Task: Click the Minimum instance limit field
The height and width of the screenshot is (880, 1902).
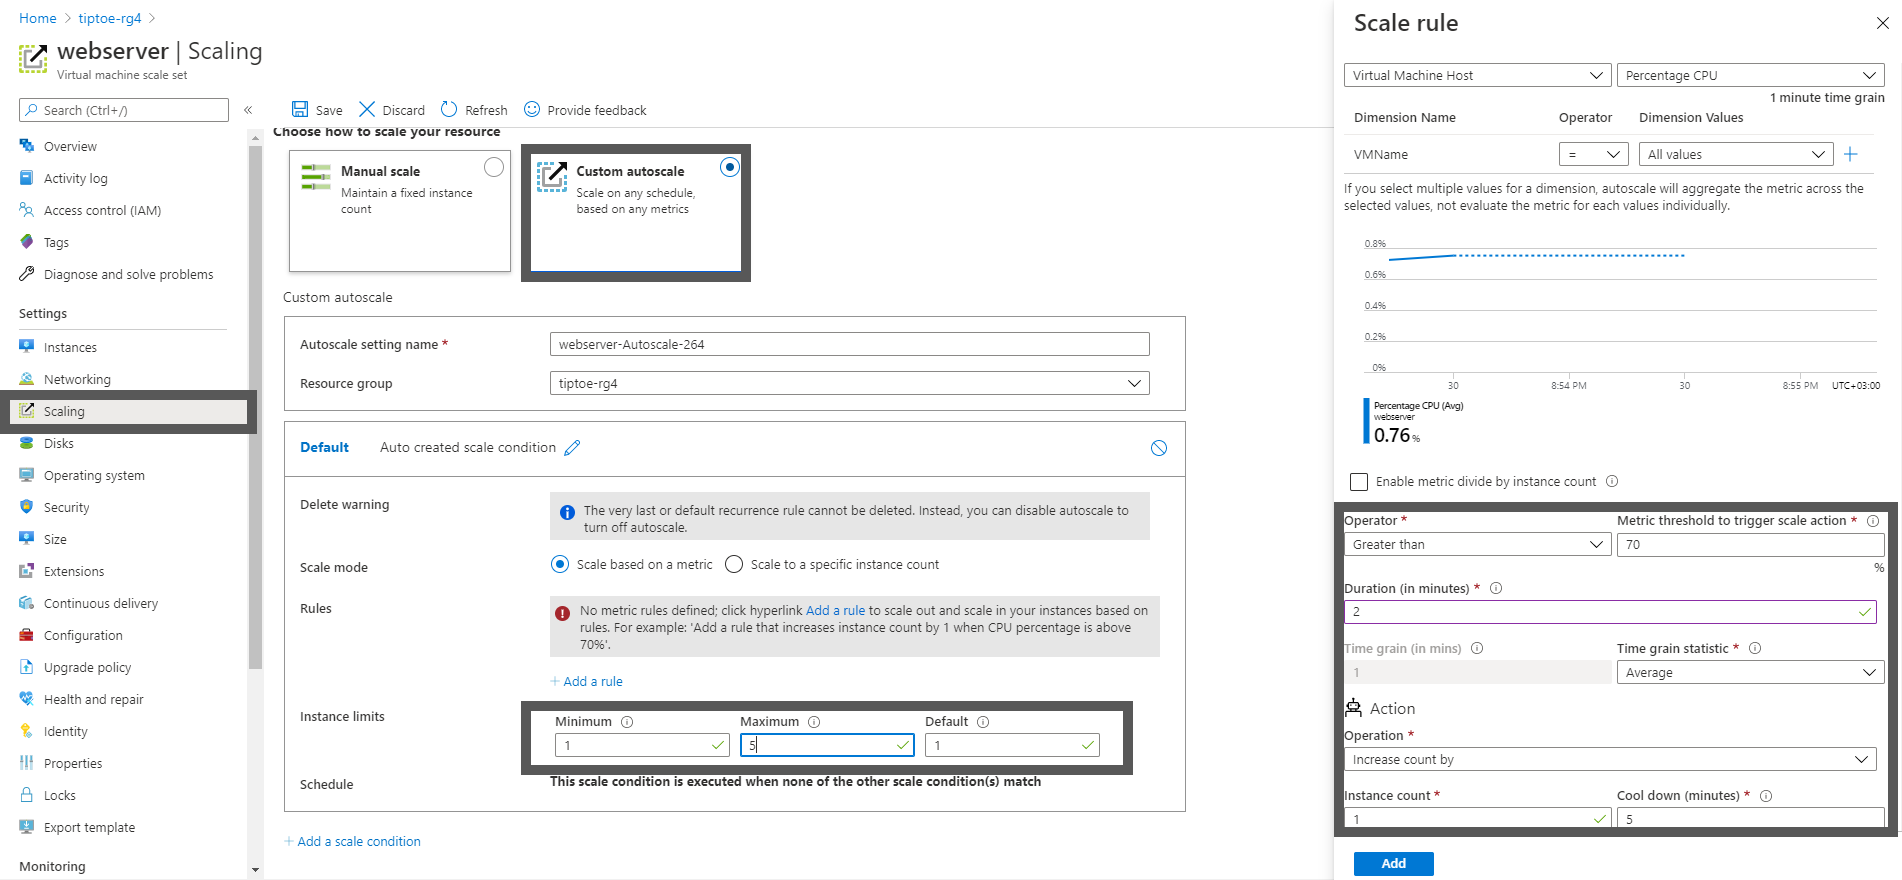Action: 642,745
